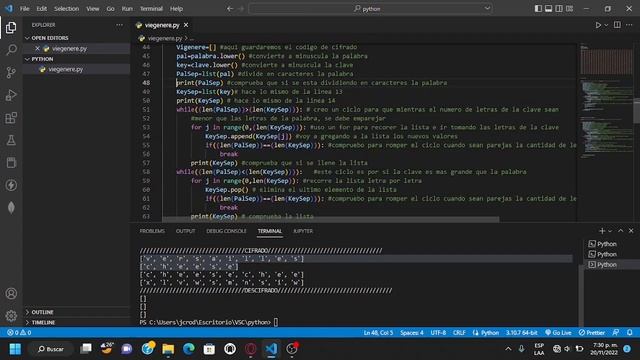
Task: Open the Manage gear icon
Action: [x=11, y=316]
